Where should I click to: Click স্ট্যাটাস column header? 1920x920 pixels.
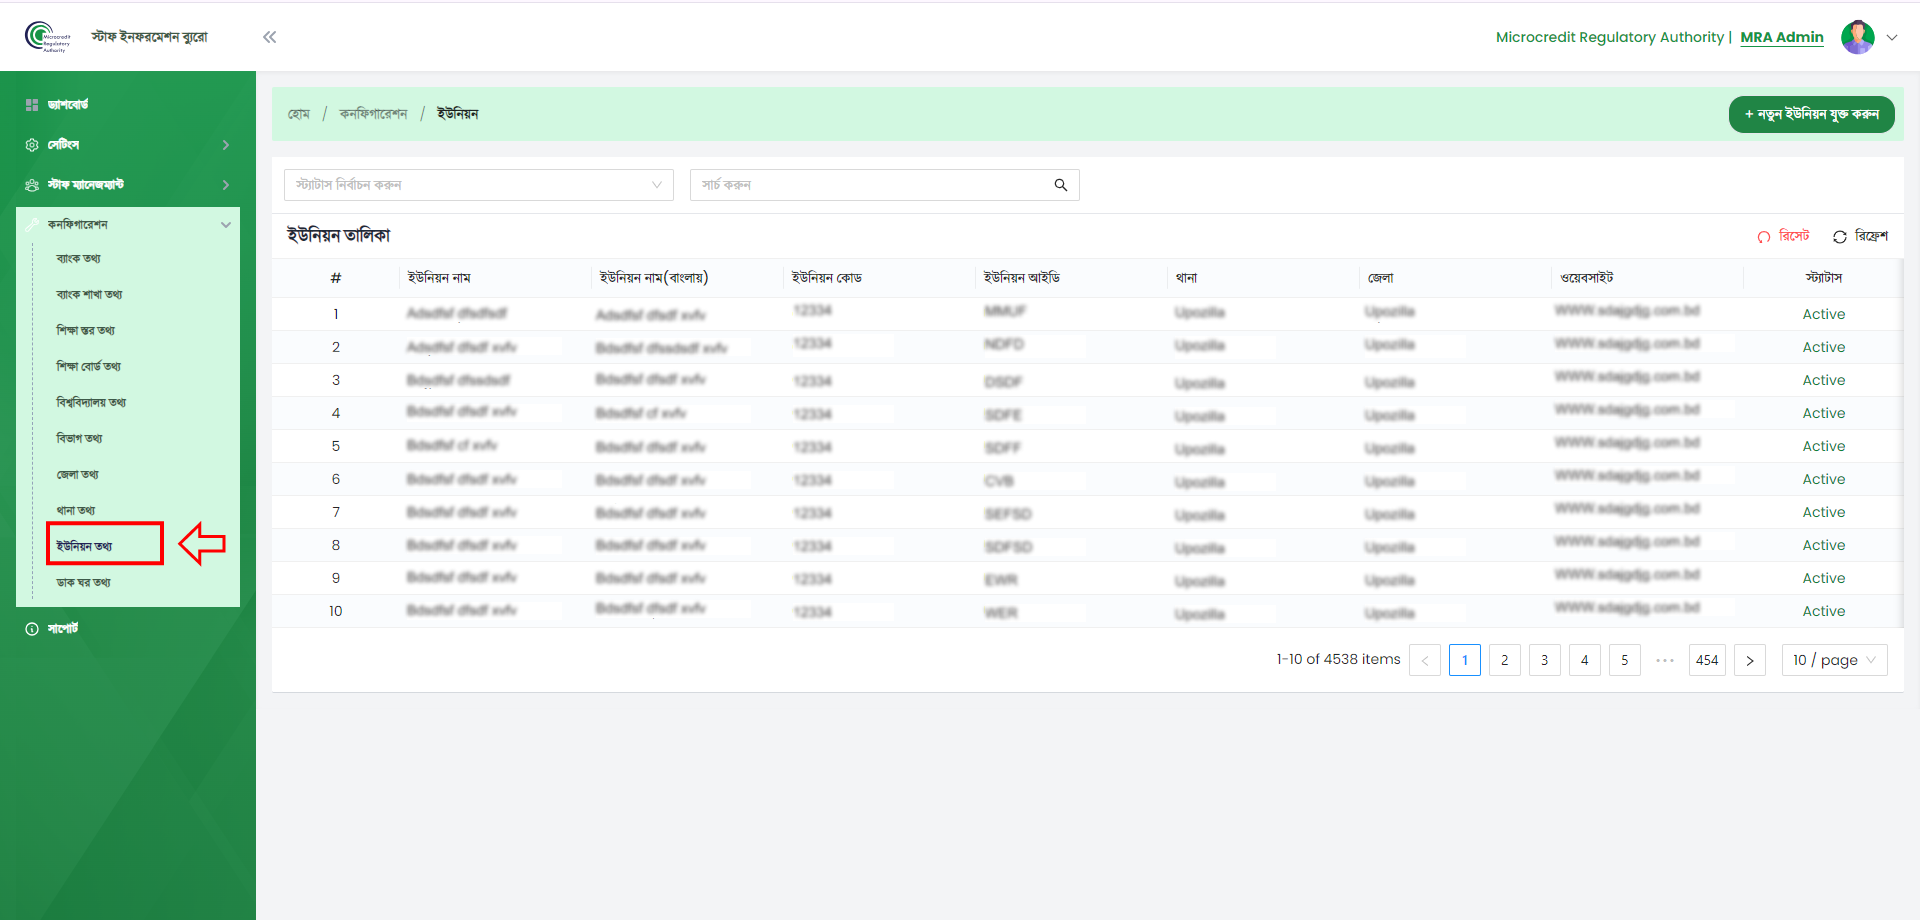(x=1824, y=278)
